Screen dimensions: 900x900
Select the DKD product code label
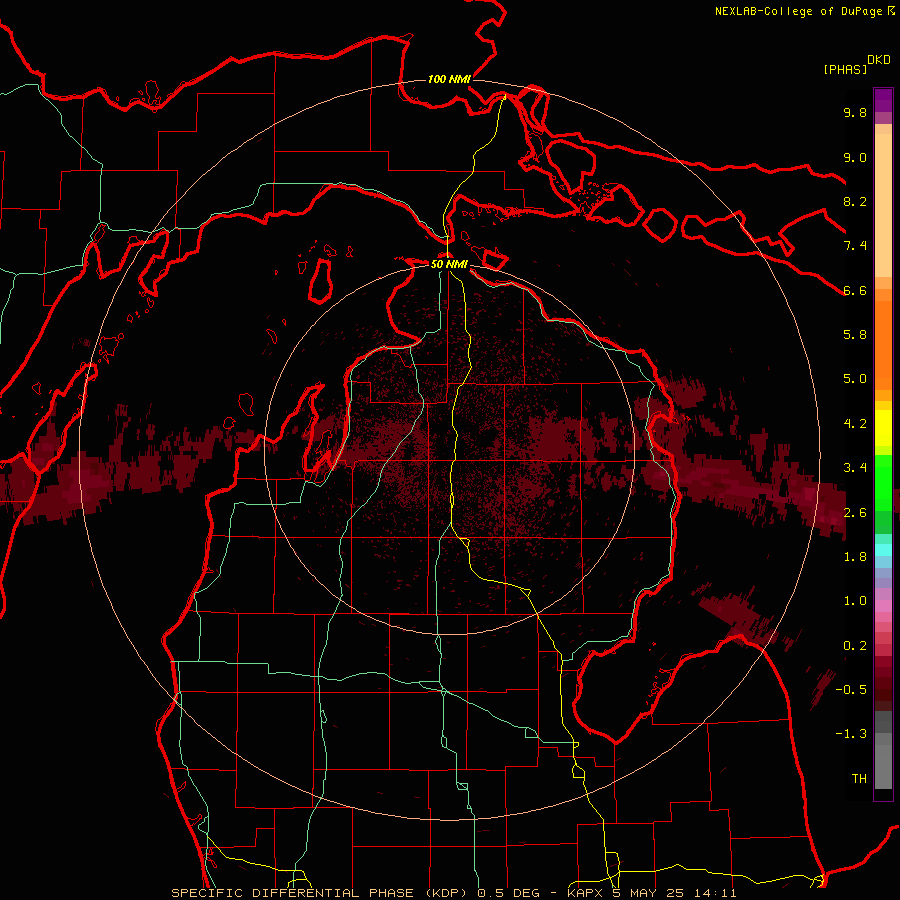point(879,60)
